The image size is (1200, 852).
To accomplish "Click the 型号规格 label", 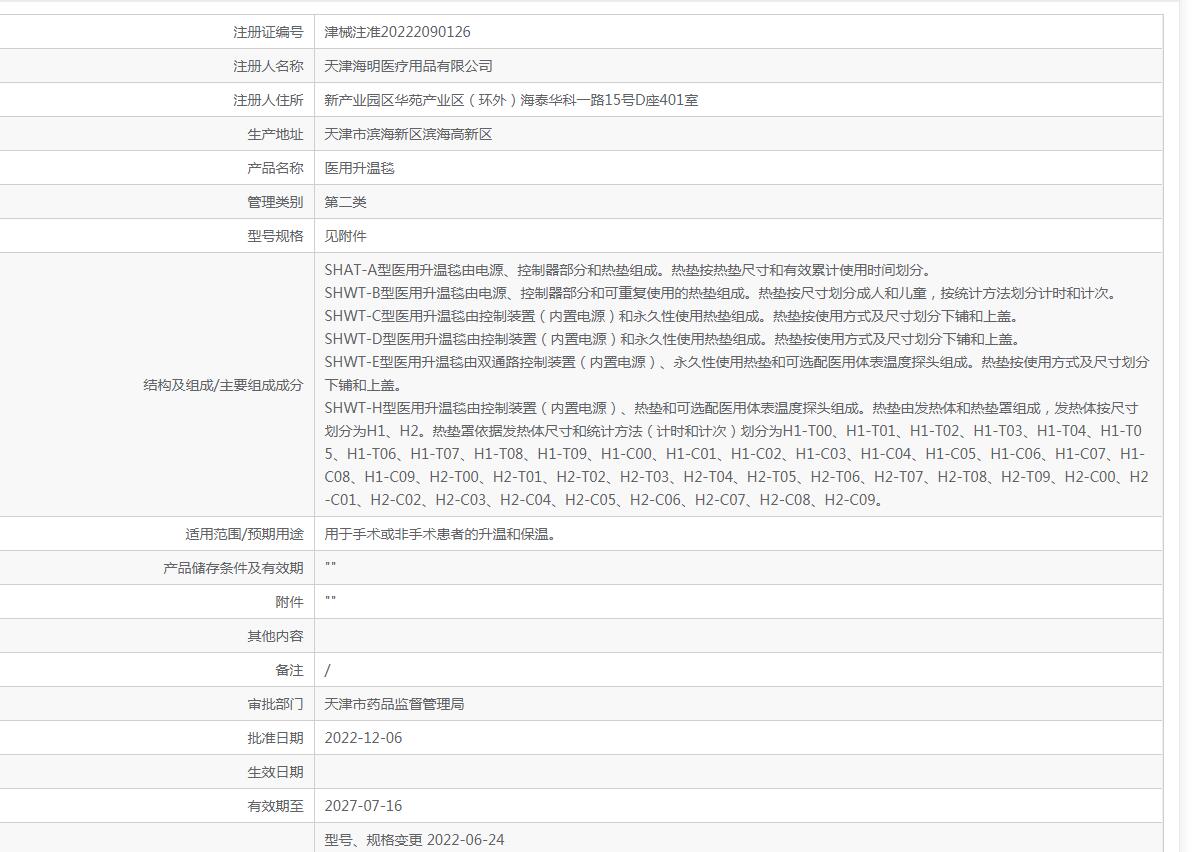I will tap(275, 236).
